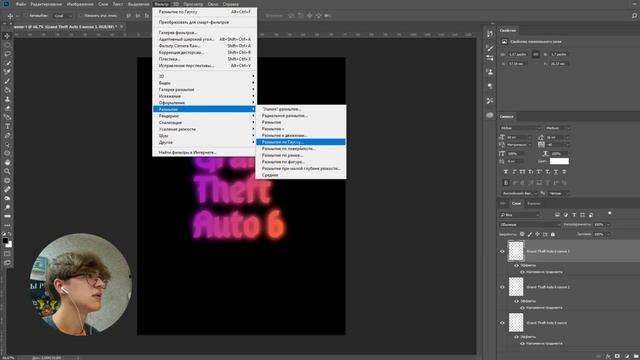Hide the bottom Grand Theft Auto 6 копия layer
This screenshot has width=640, height=360.
(502, 323)
